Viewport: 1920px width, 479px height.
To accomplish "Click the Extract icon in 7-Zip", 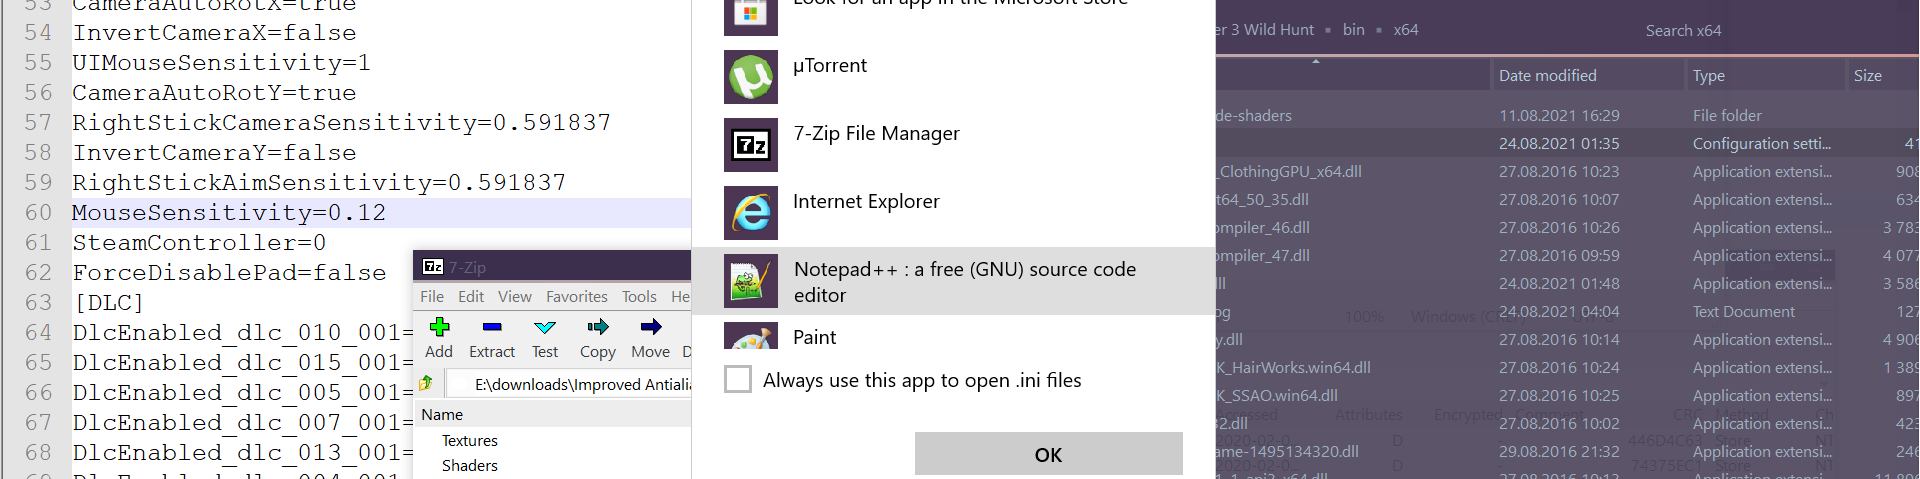I will [491, 327].
